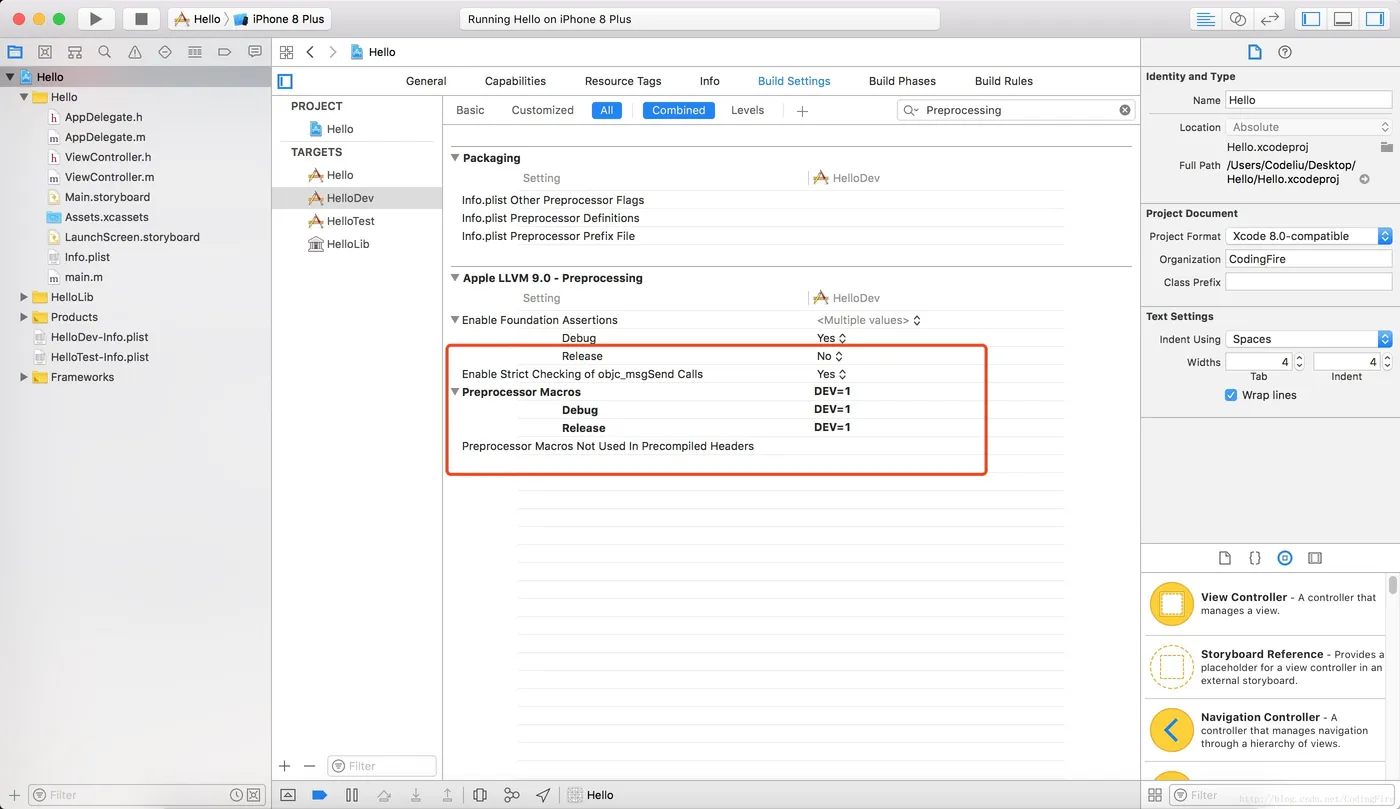Switch to the General tab

pyautogui.click(x=426, y=81)
